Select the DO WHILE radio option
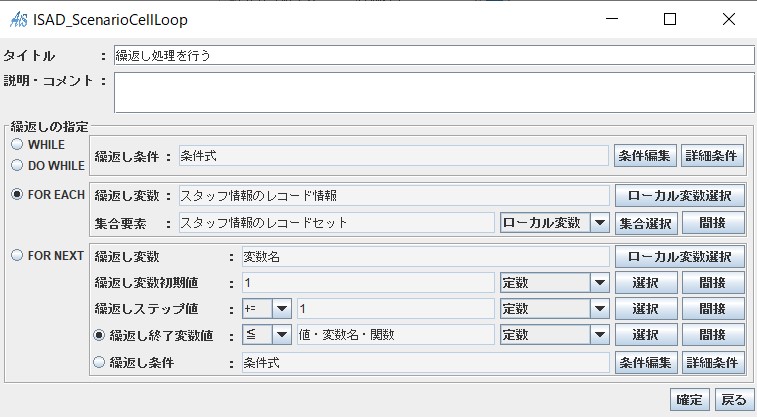This screenshot has width=757, height=417. point(17,166)
